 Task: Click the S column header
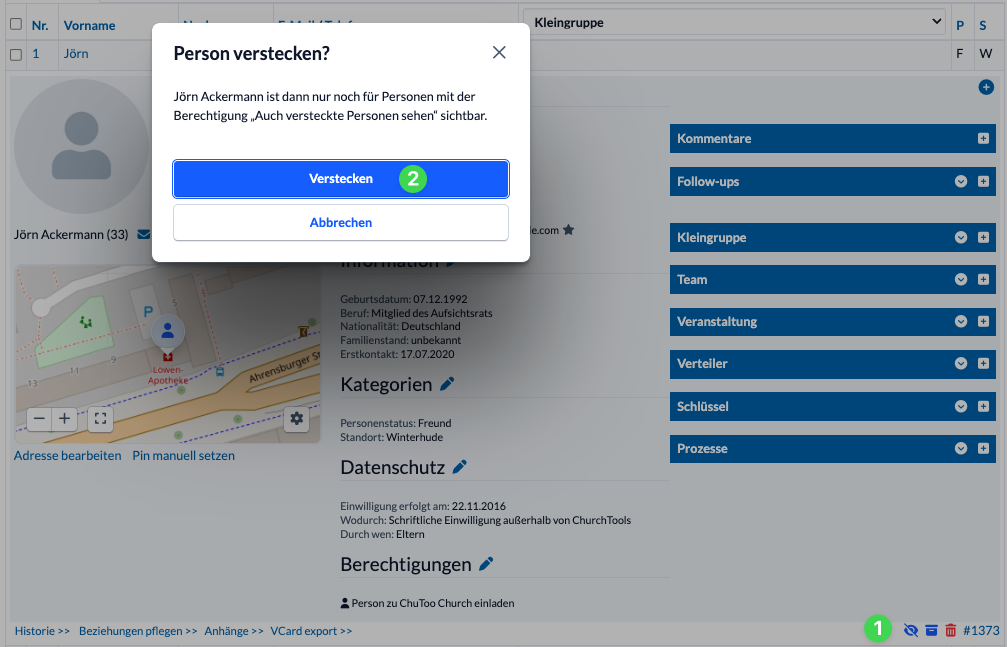pyautogui.click(x=983, y=26)
